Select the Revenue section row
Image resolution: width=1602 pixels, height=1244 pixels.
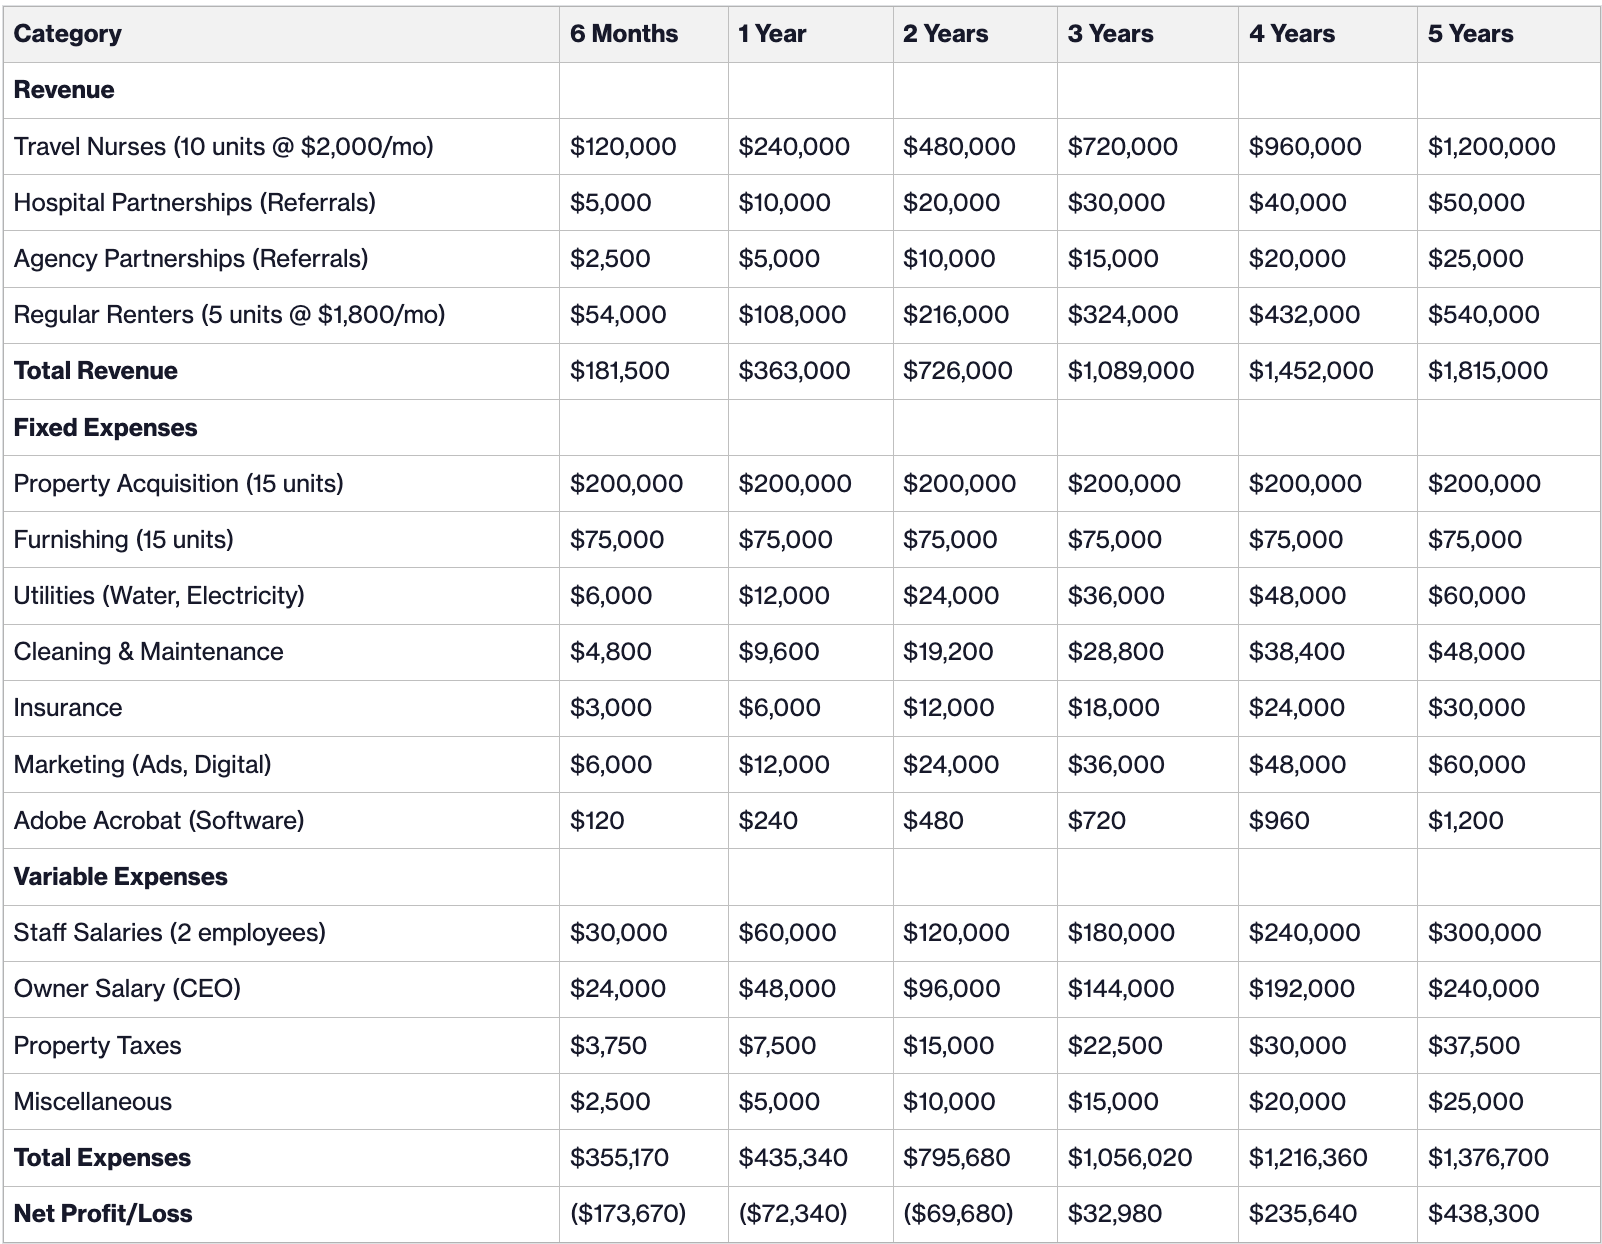coord(63,89)
